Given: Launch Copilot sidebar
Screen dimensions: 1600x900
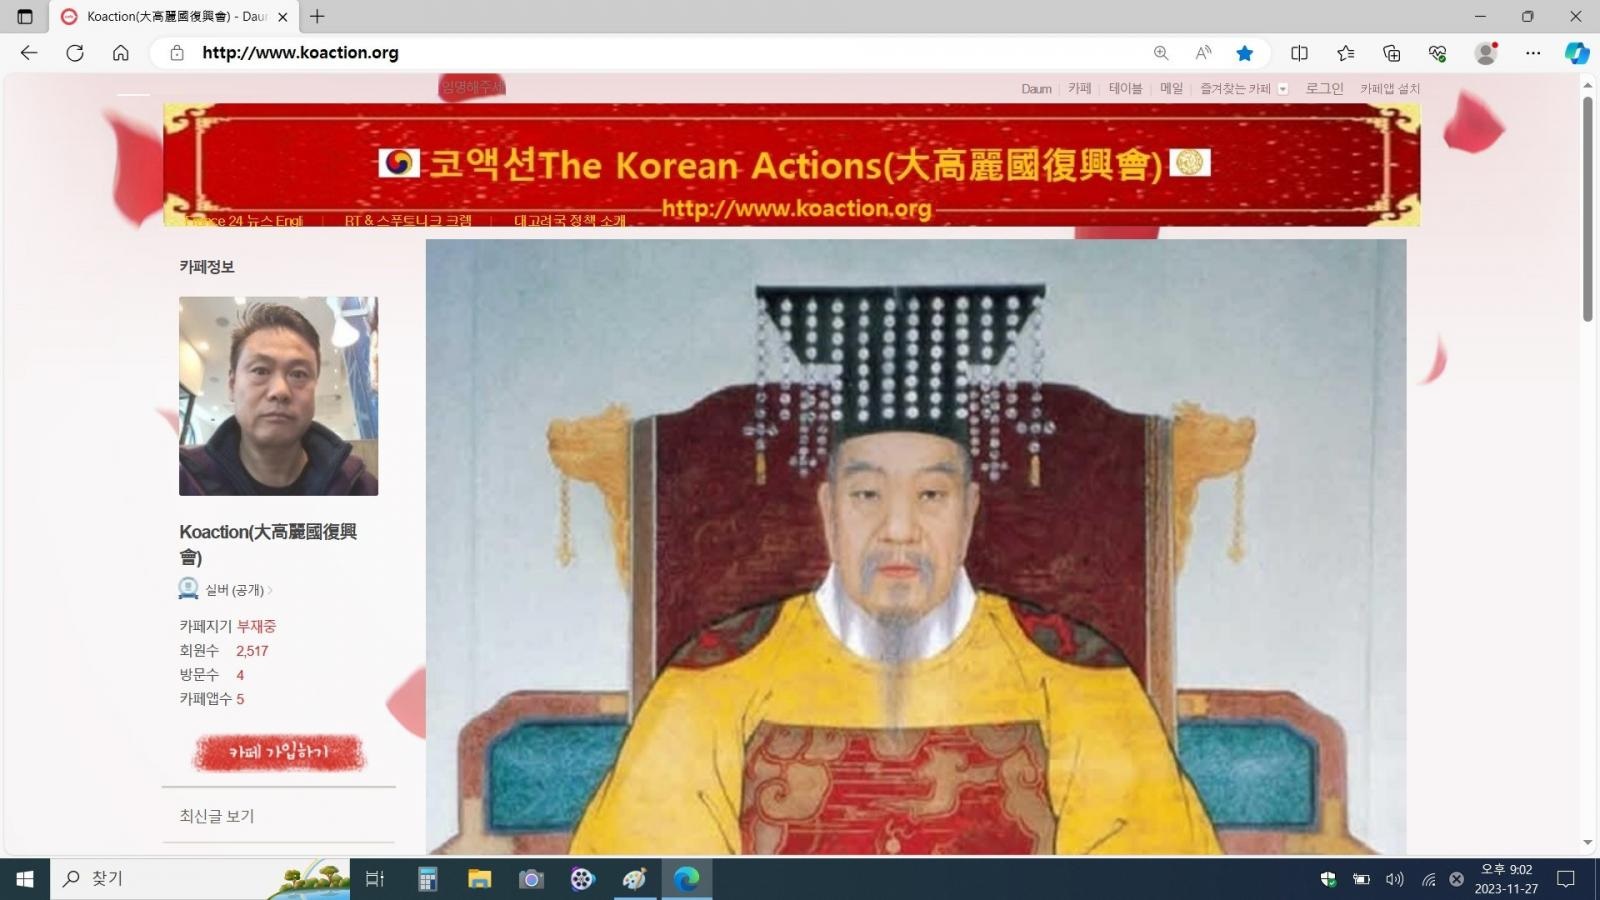Looking at the screenshot, I should (1577, 53).
